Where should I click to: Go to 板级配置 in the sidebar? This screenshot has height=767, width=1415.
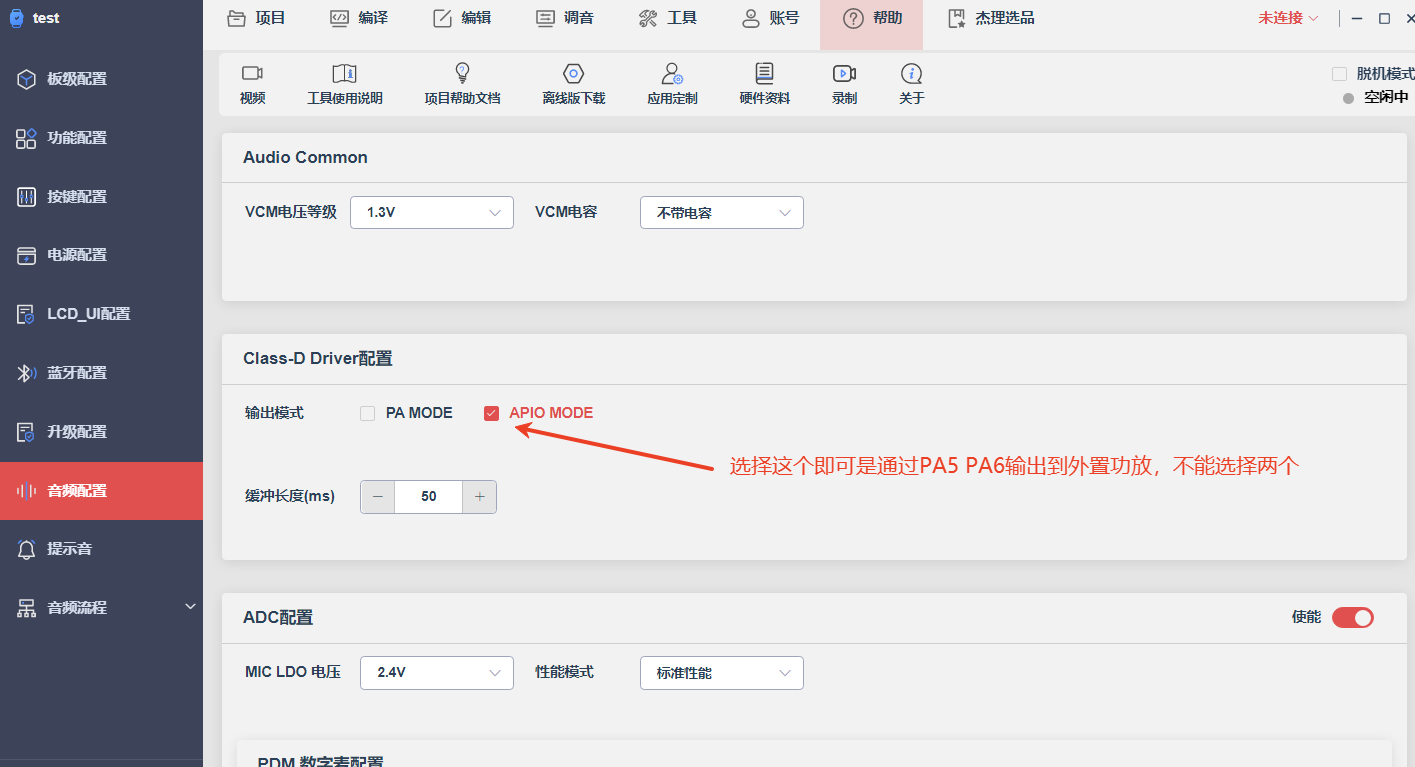click(x=101, y=79)
